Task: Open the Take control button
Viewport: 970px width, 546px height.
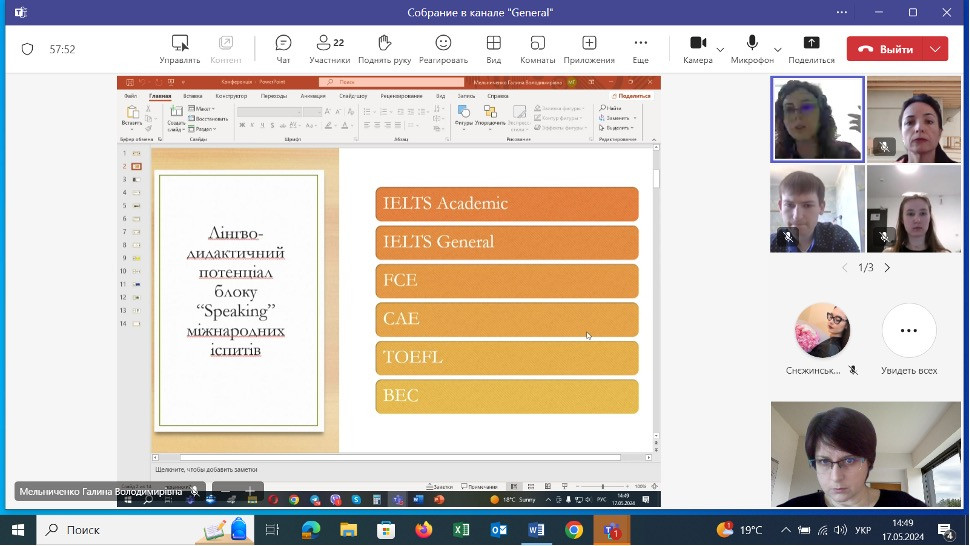Action: click(180, 48)
